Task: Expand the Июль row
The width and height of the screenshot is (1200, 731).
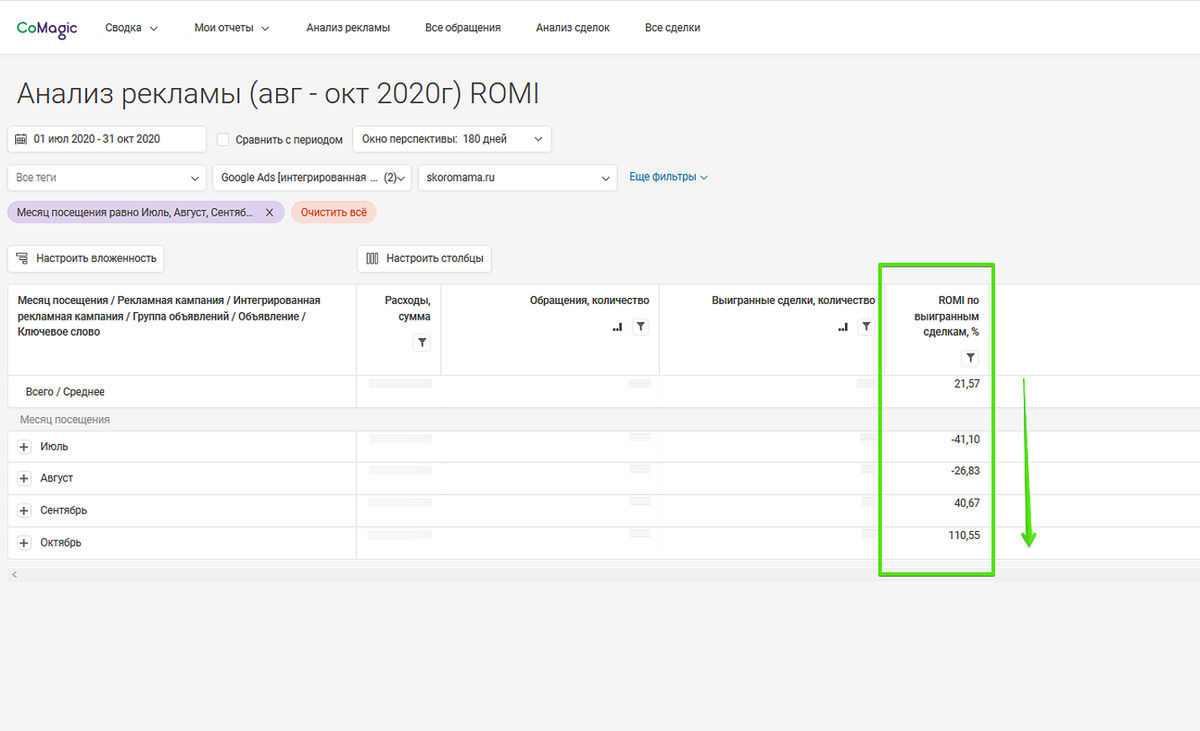Action: (25, 447)
